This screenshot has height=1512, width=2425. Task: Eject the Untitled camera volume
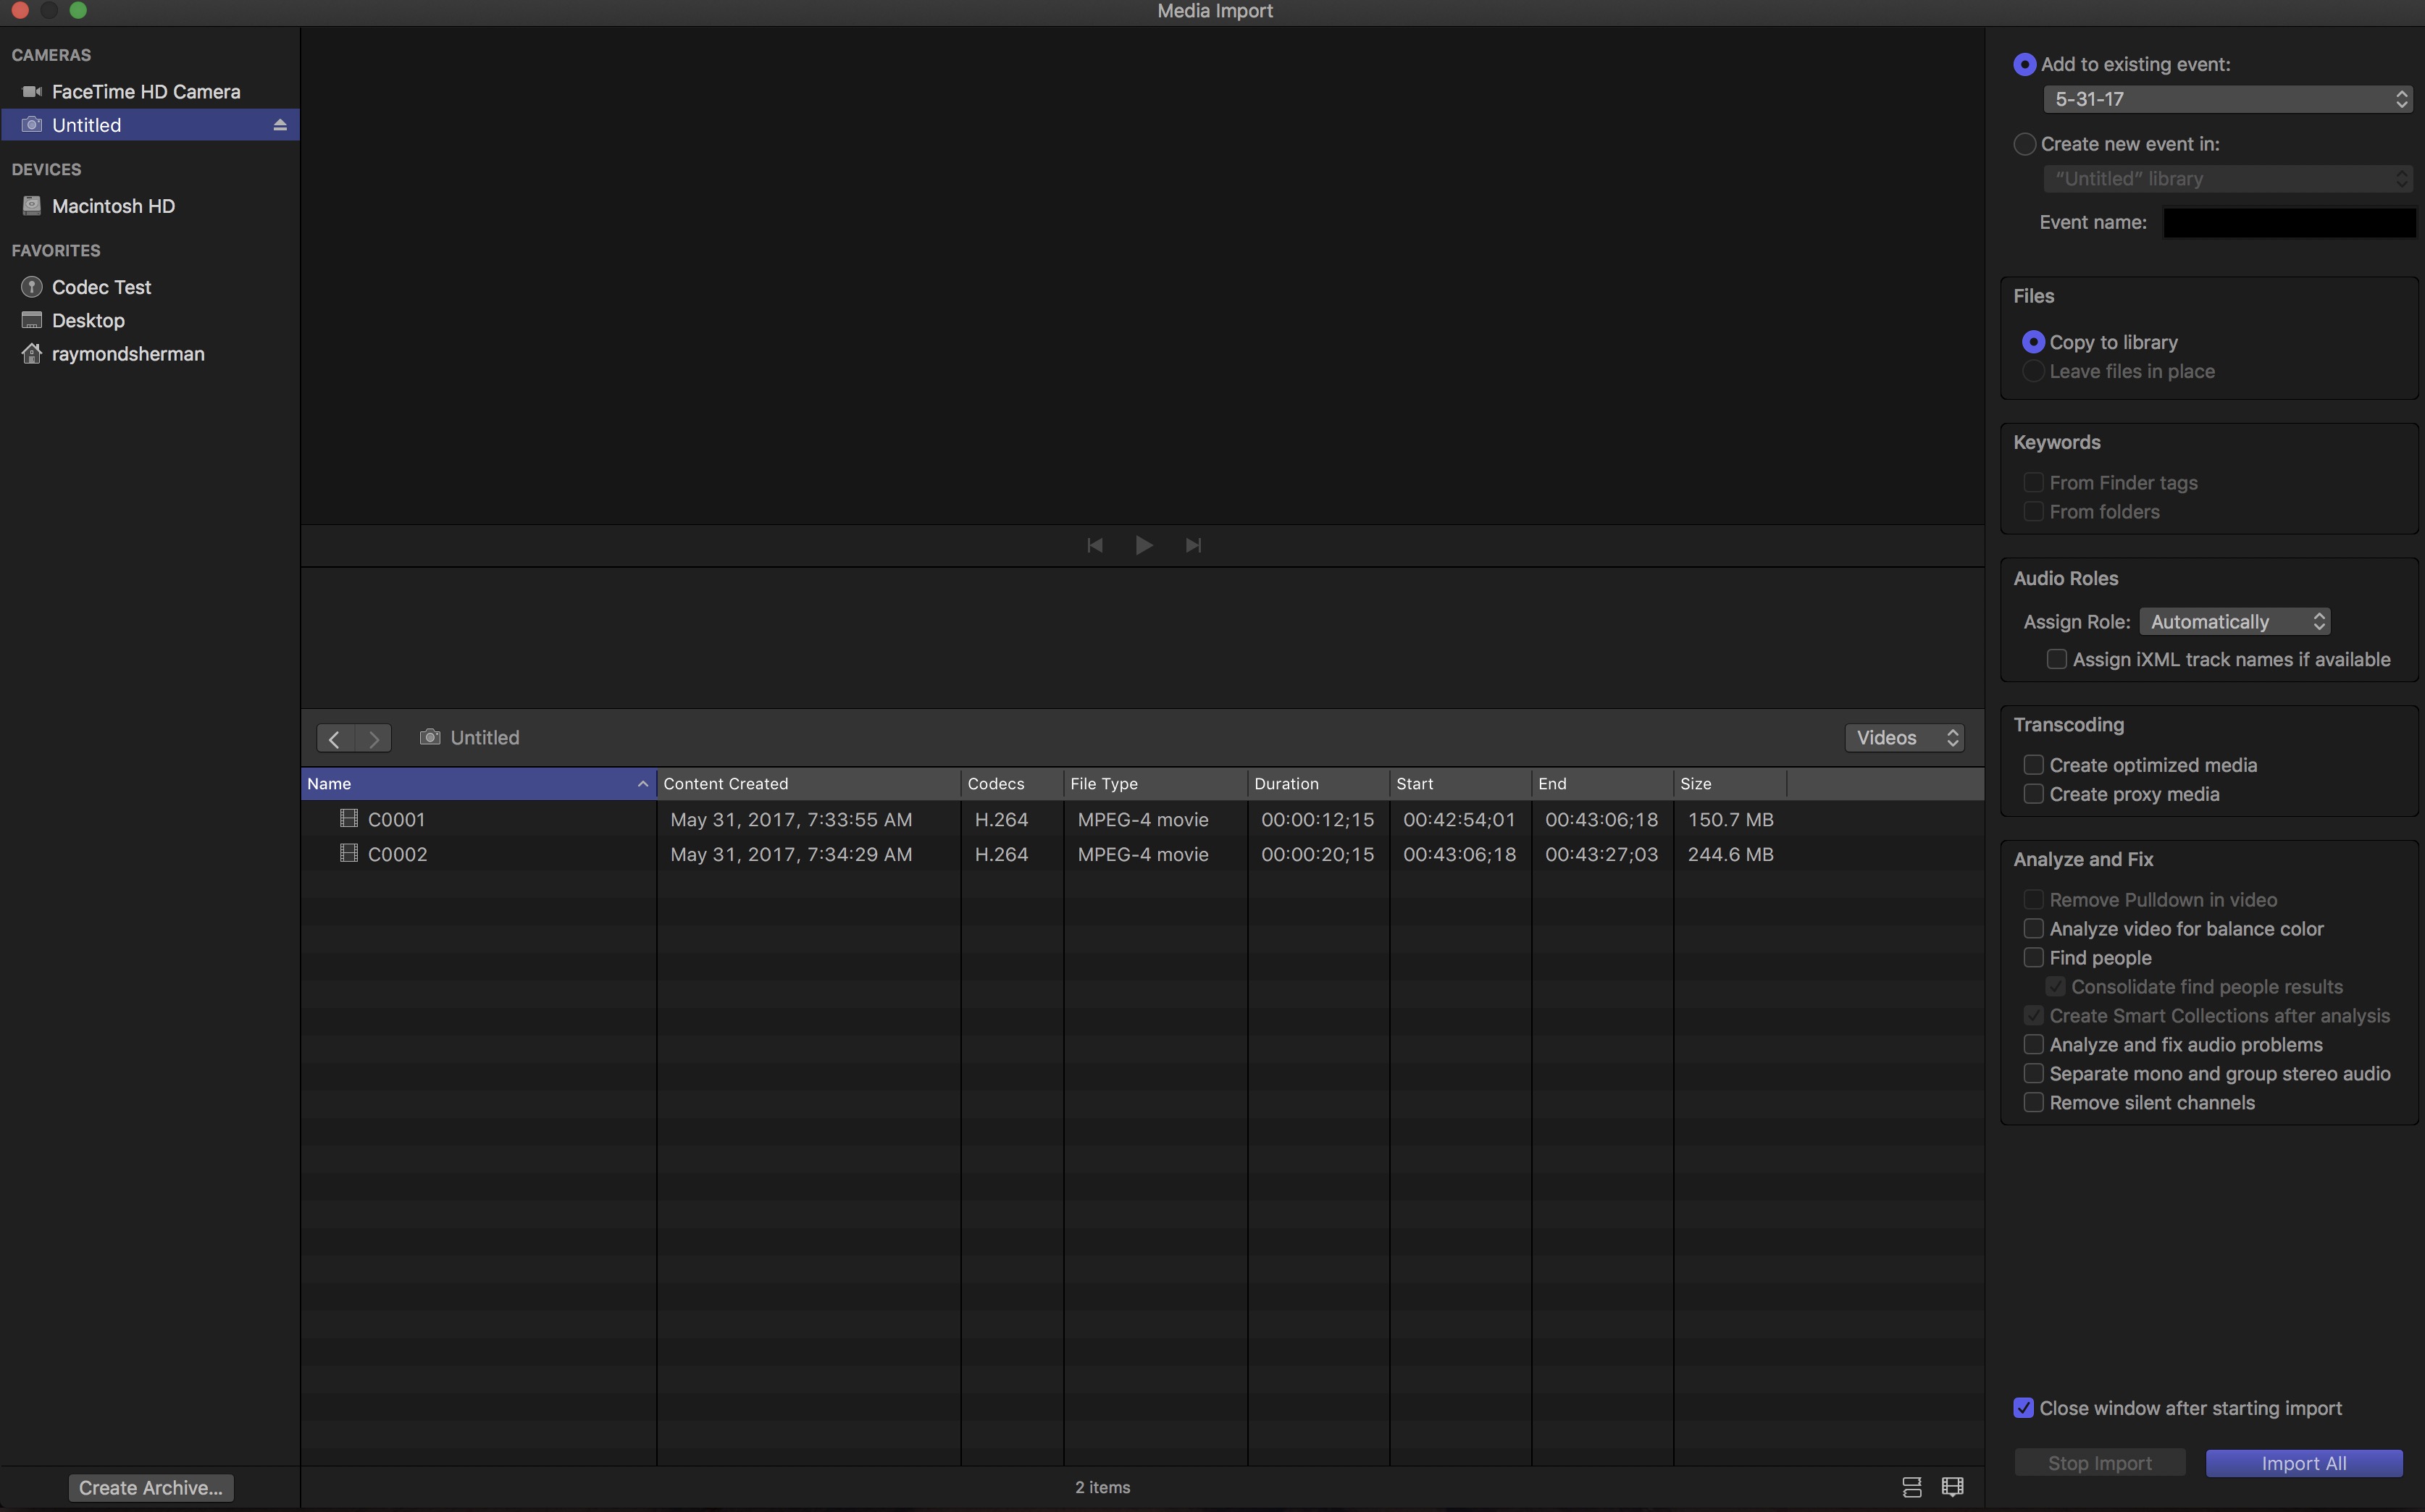pos(280,125)
